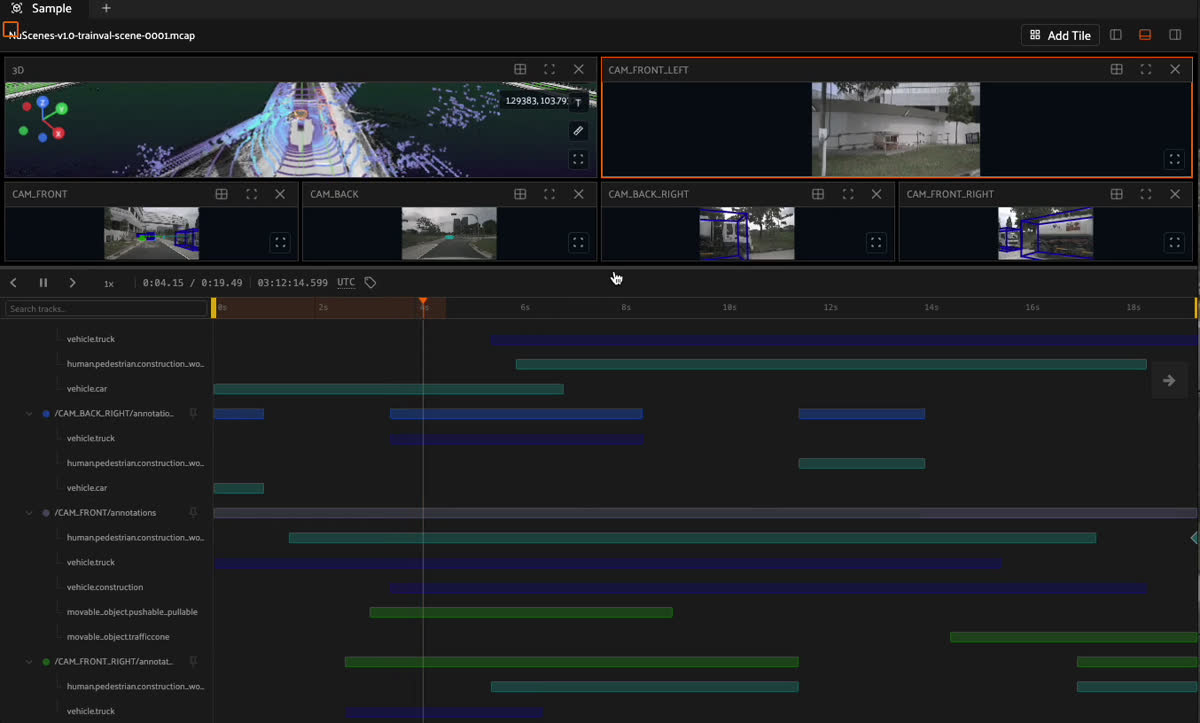Select the measure pencil tool in 3D view
This screenshot has height=723, width=1200.
[578, 131]
